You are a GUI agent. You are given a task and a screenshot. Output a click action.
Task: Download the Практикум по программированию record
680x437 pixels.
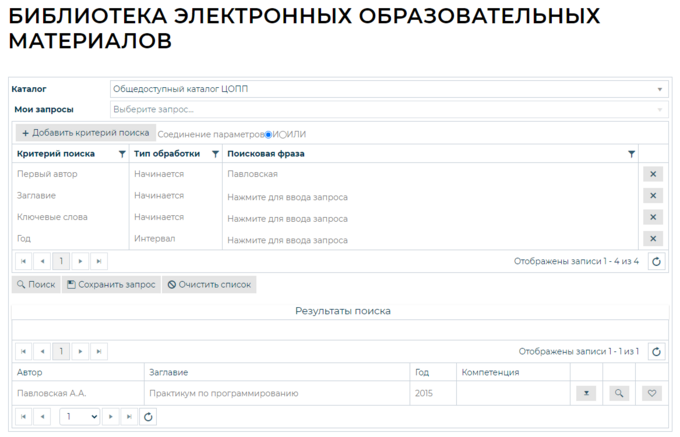(587, 393)
